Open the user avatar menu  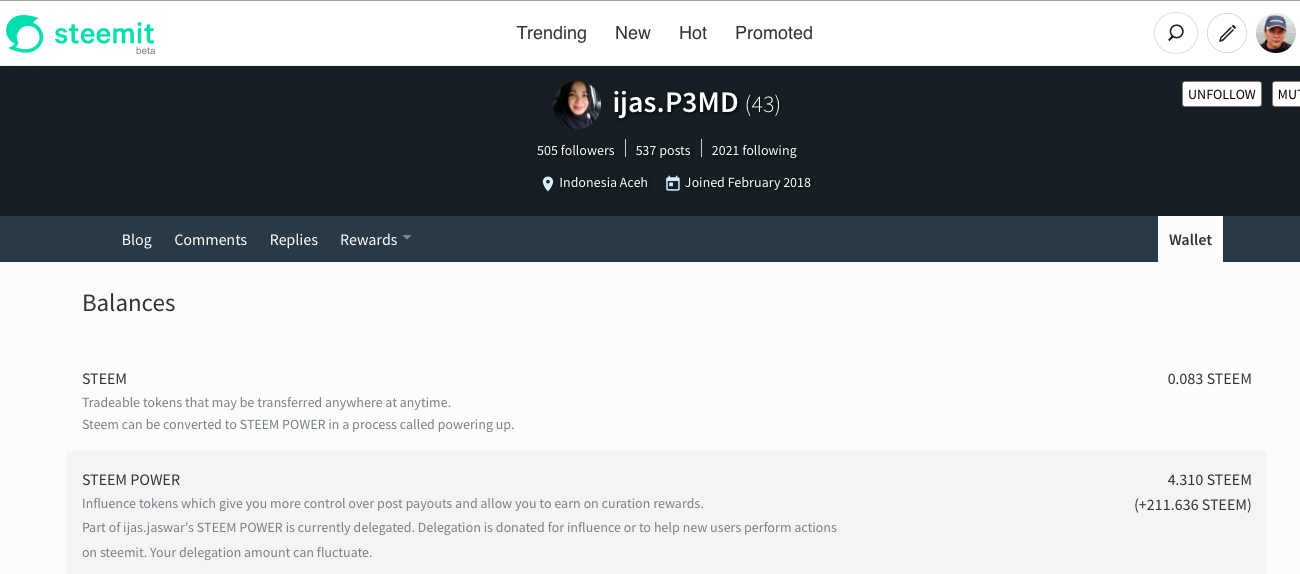tap(1275, 33)
